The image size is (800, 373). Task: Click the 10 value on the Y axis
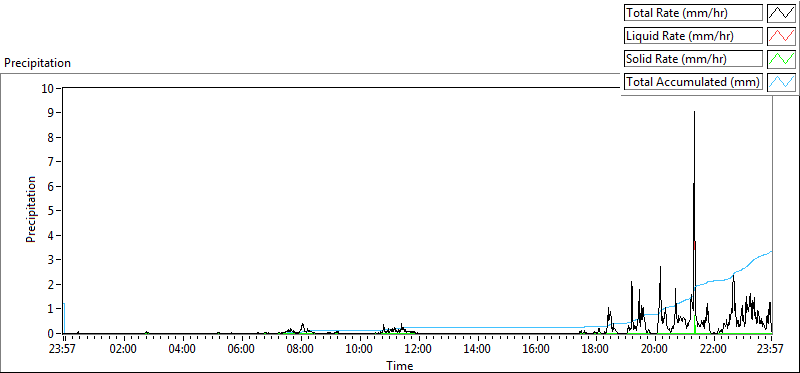pos(48,88)
